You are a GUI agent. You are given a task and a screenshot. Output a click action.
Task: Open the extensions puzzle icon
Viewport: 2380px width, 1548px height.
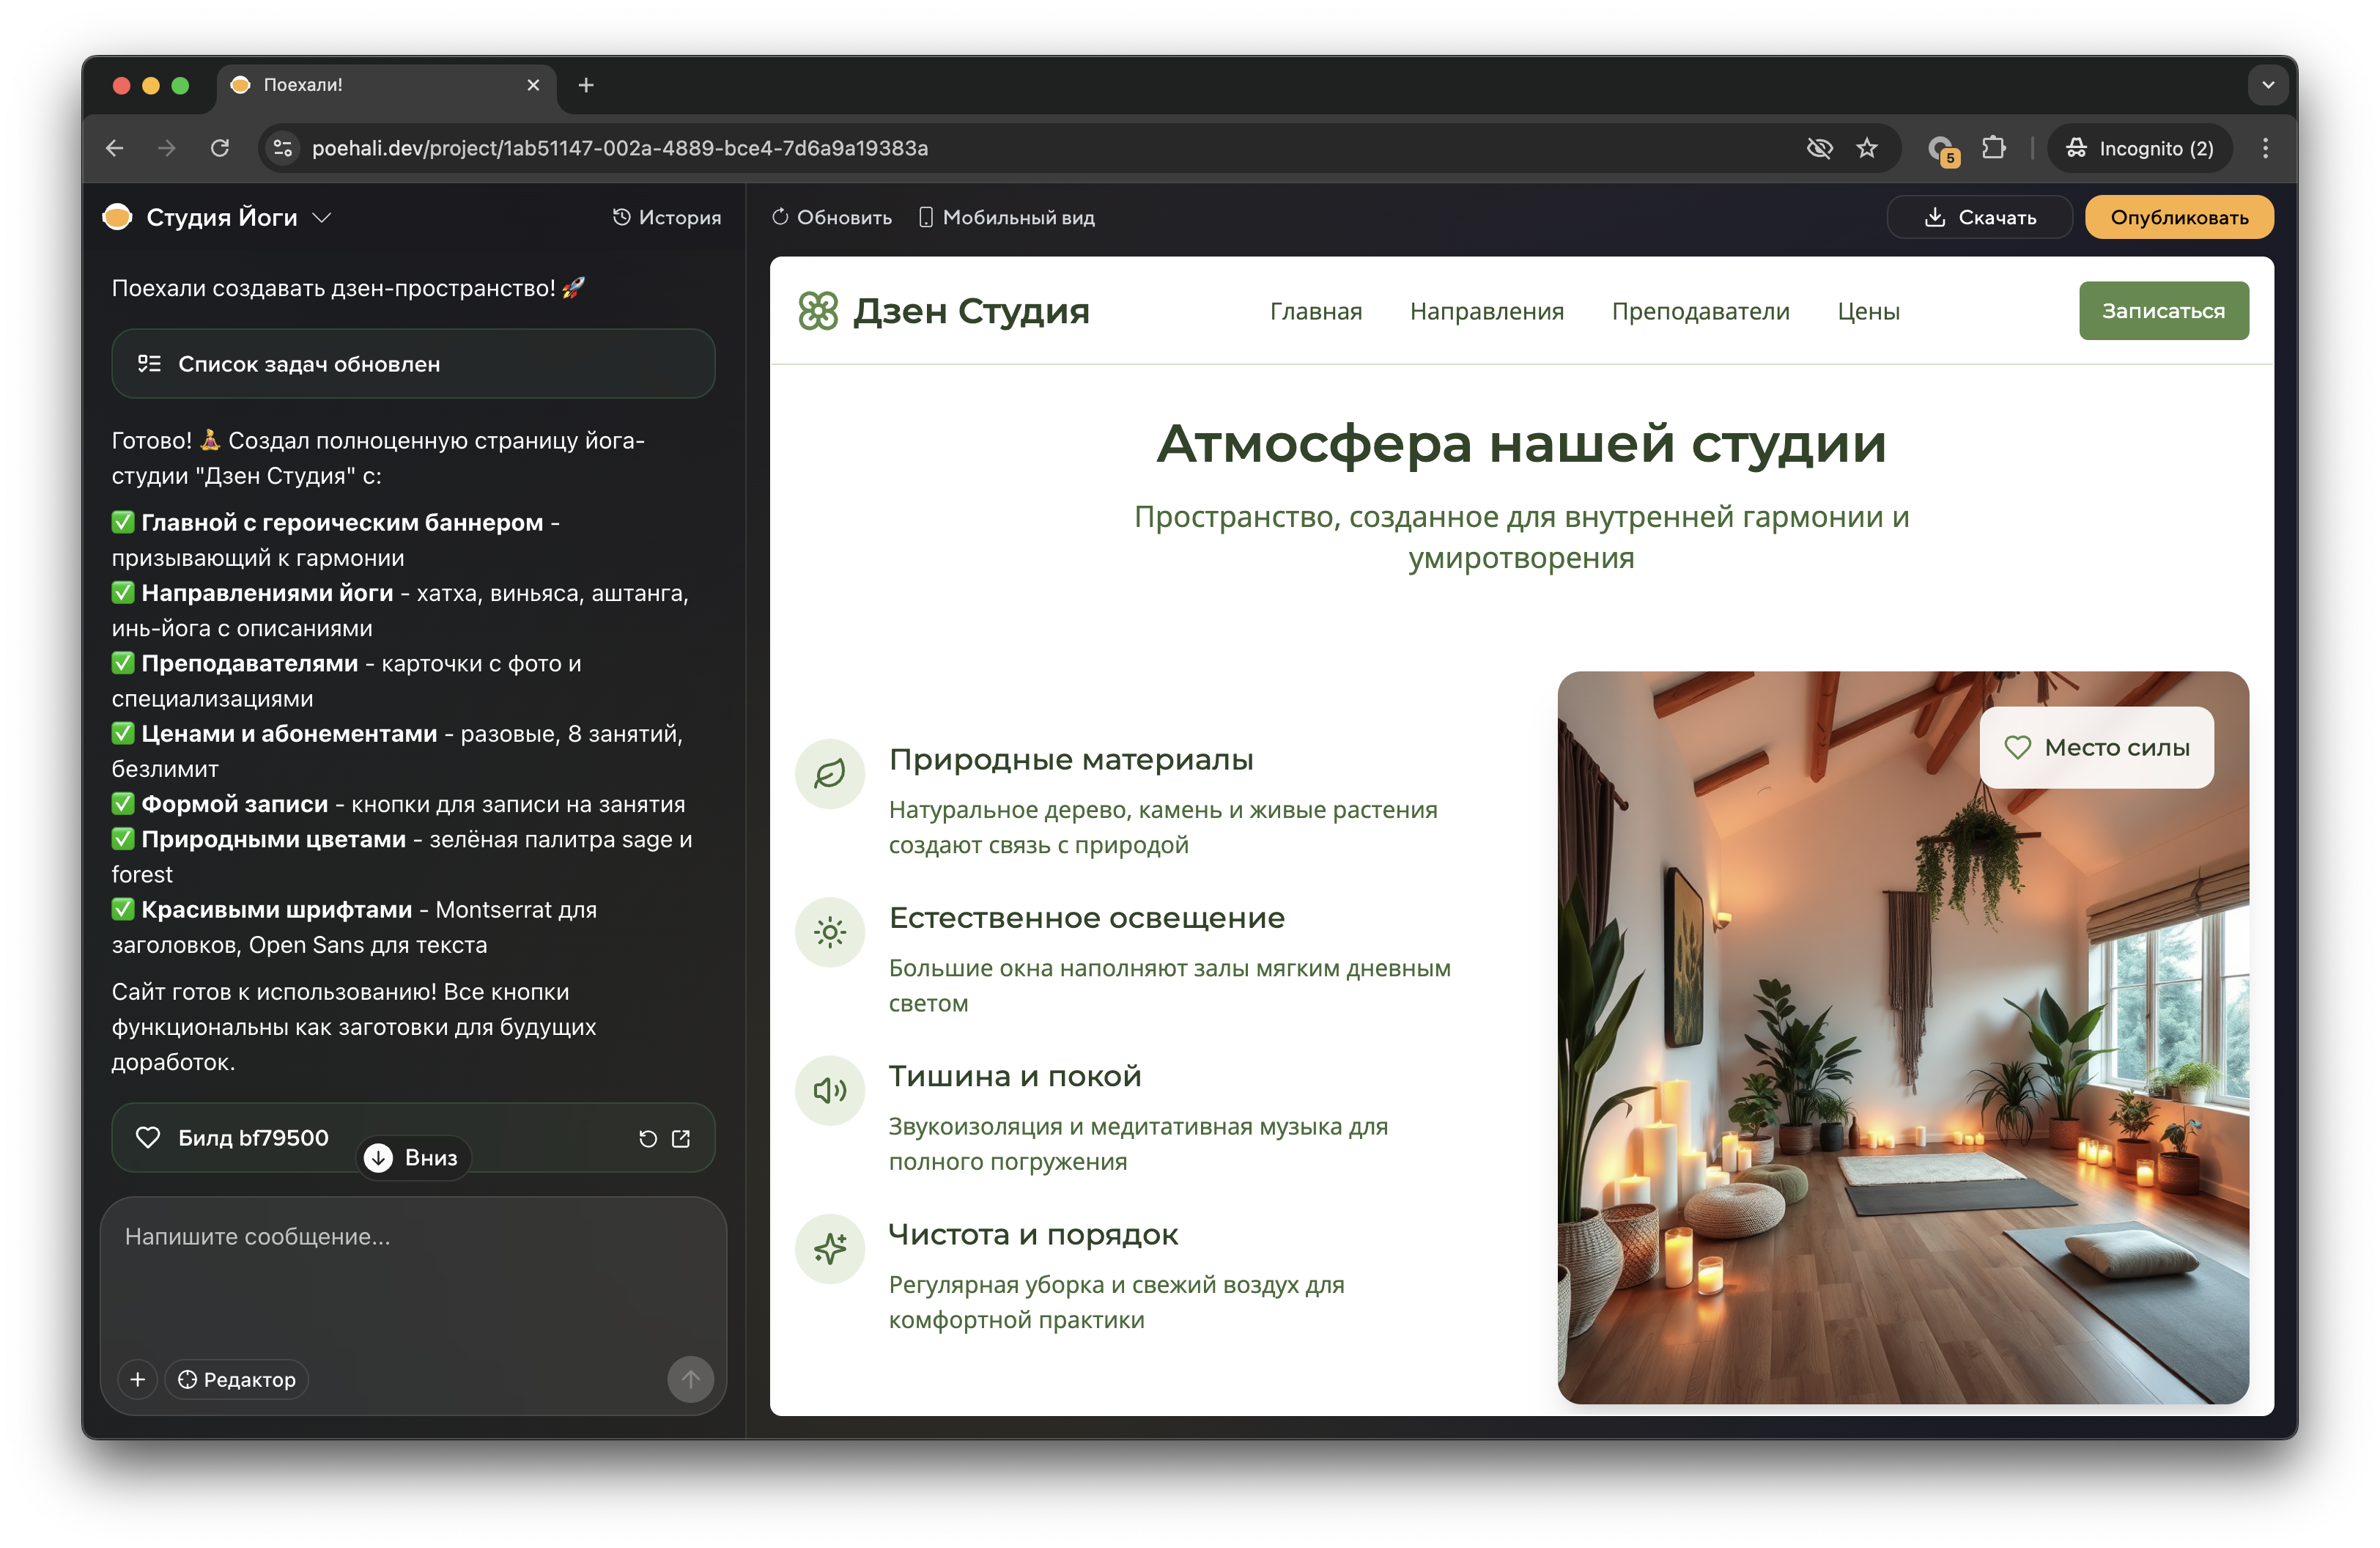click(1993, 148)
